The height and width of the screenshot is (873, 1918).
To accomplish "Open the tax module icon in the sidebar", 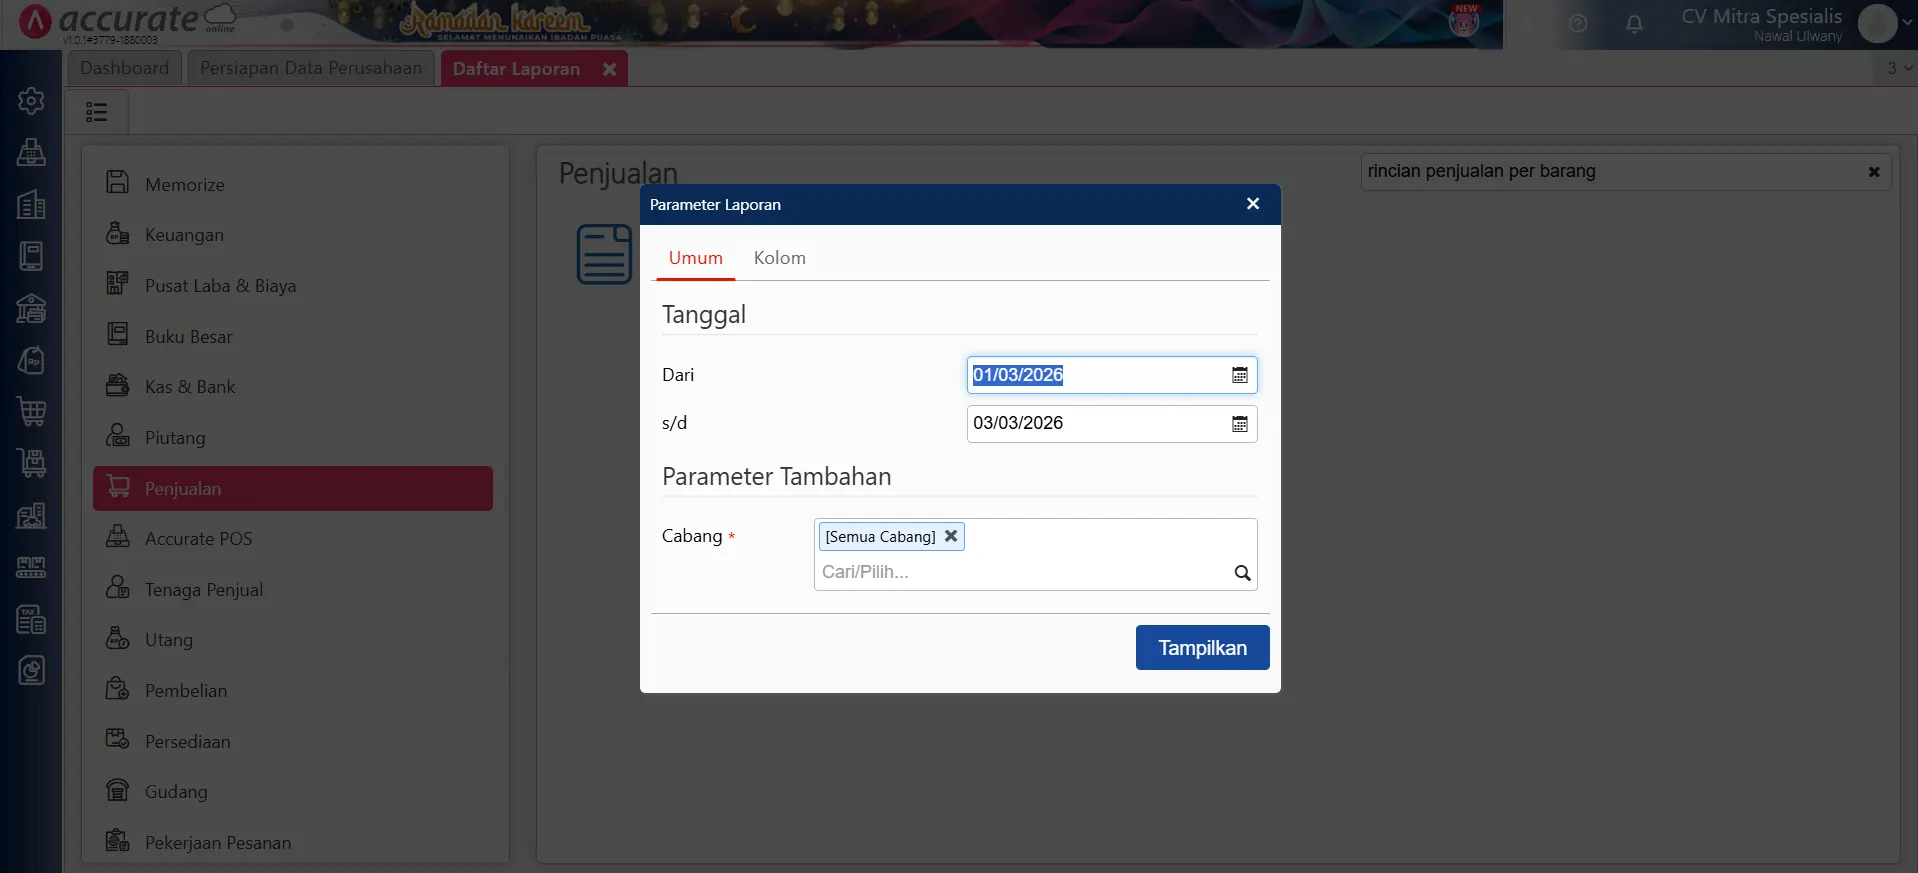I will (x=31, y=619).
